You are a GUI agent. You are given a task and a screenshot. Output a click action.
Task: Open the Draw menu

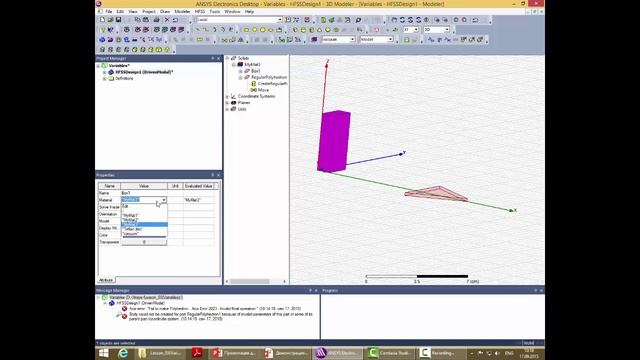point(165,11)
